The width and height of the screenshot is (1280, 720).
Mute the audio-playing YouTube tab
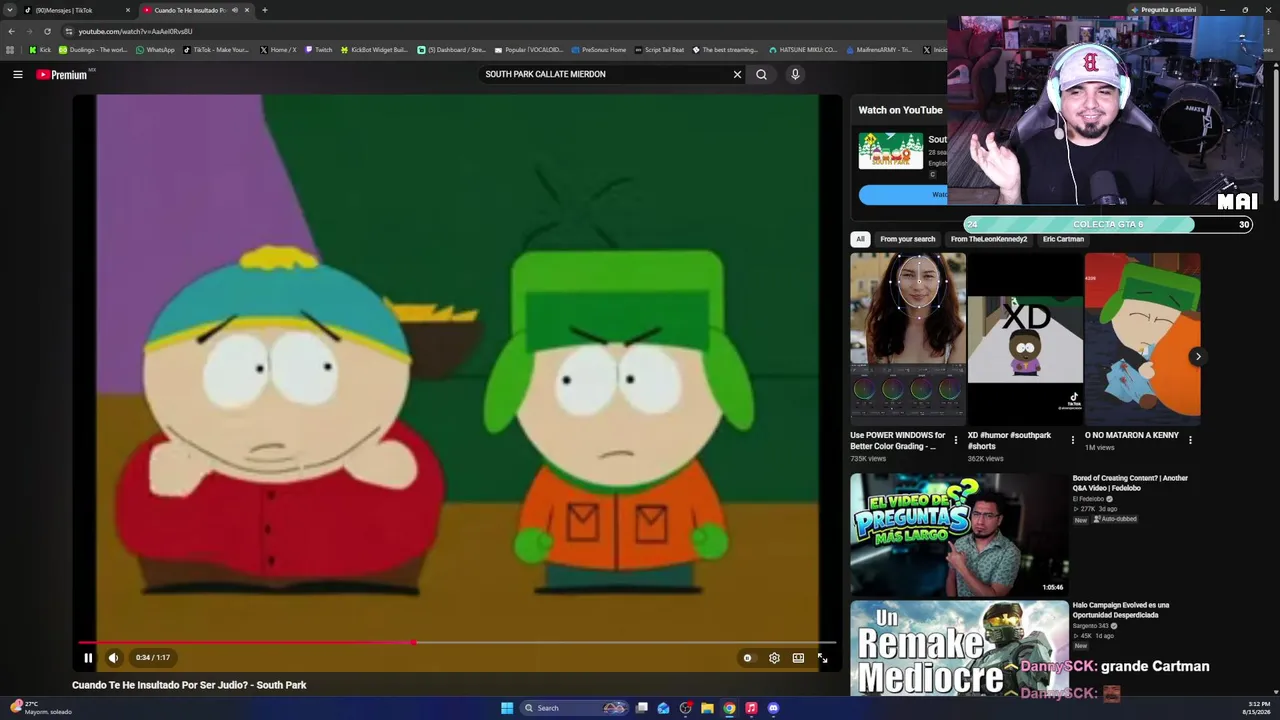coord(235,10)
